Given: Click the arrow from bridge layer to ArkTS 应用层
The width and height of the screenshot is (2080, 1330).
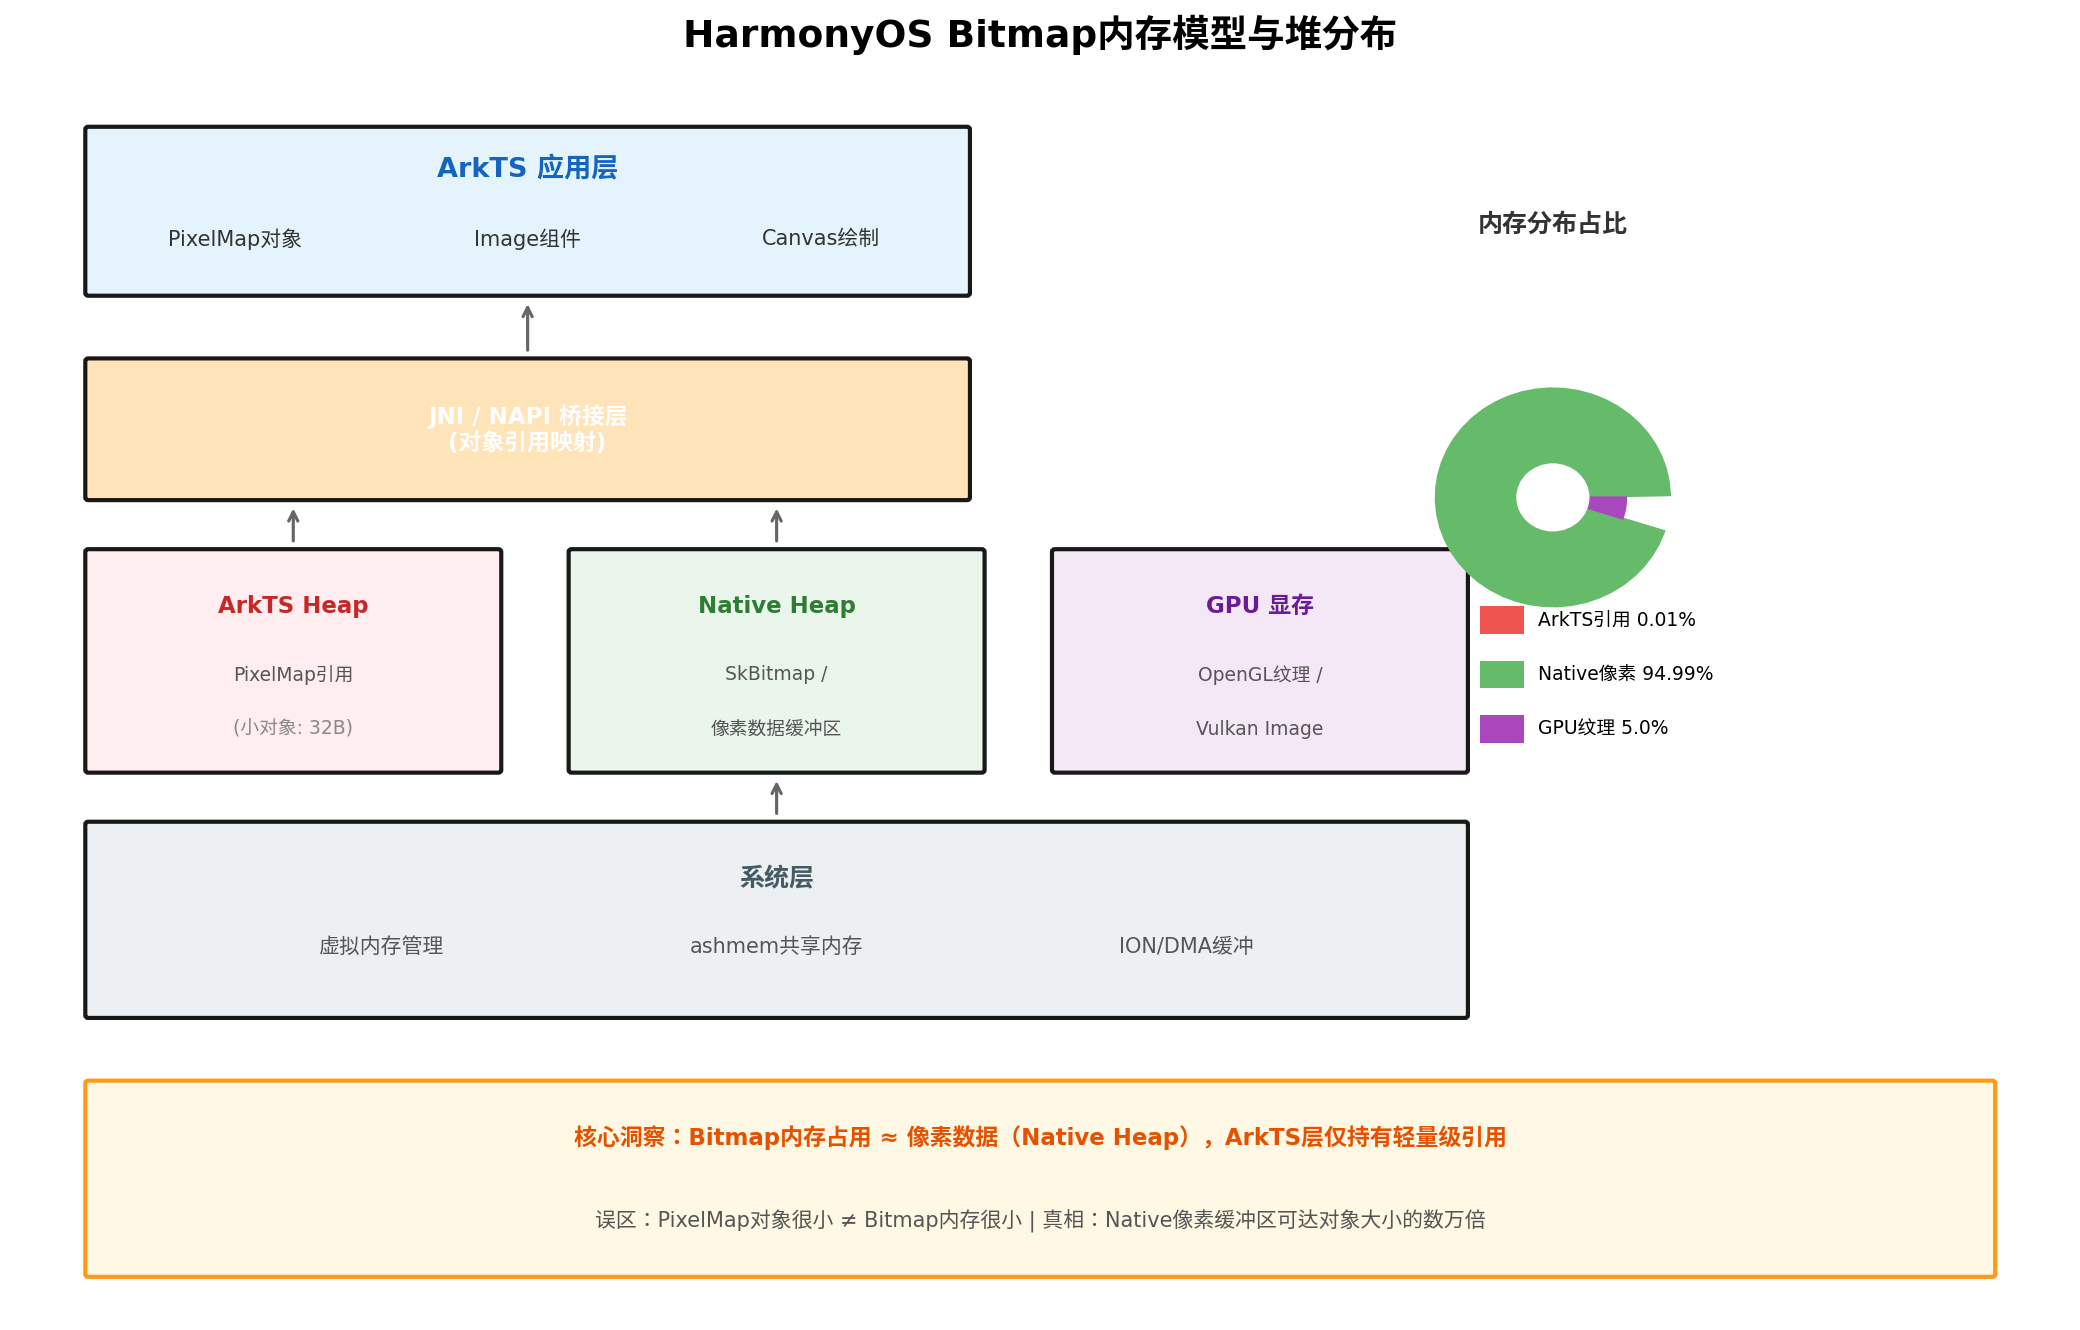Looking at the screenshot, I should (527, 328).
